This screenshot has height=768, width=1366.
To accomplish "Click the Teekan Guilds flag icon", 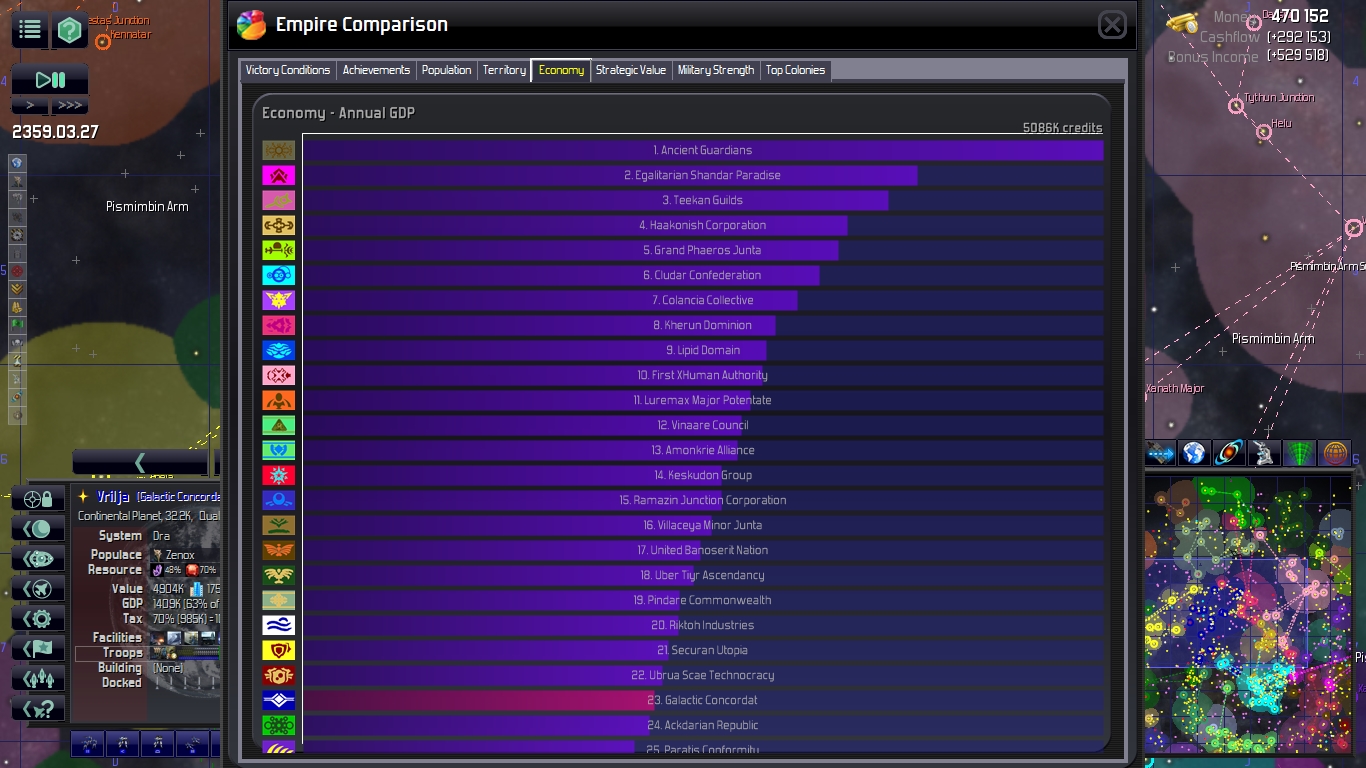I will coord(279,200).
